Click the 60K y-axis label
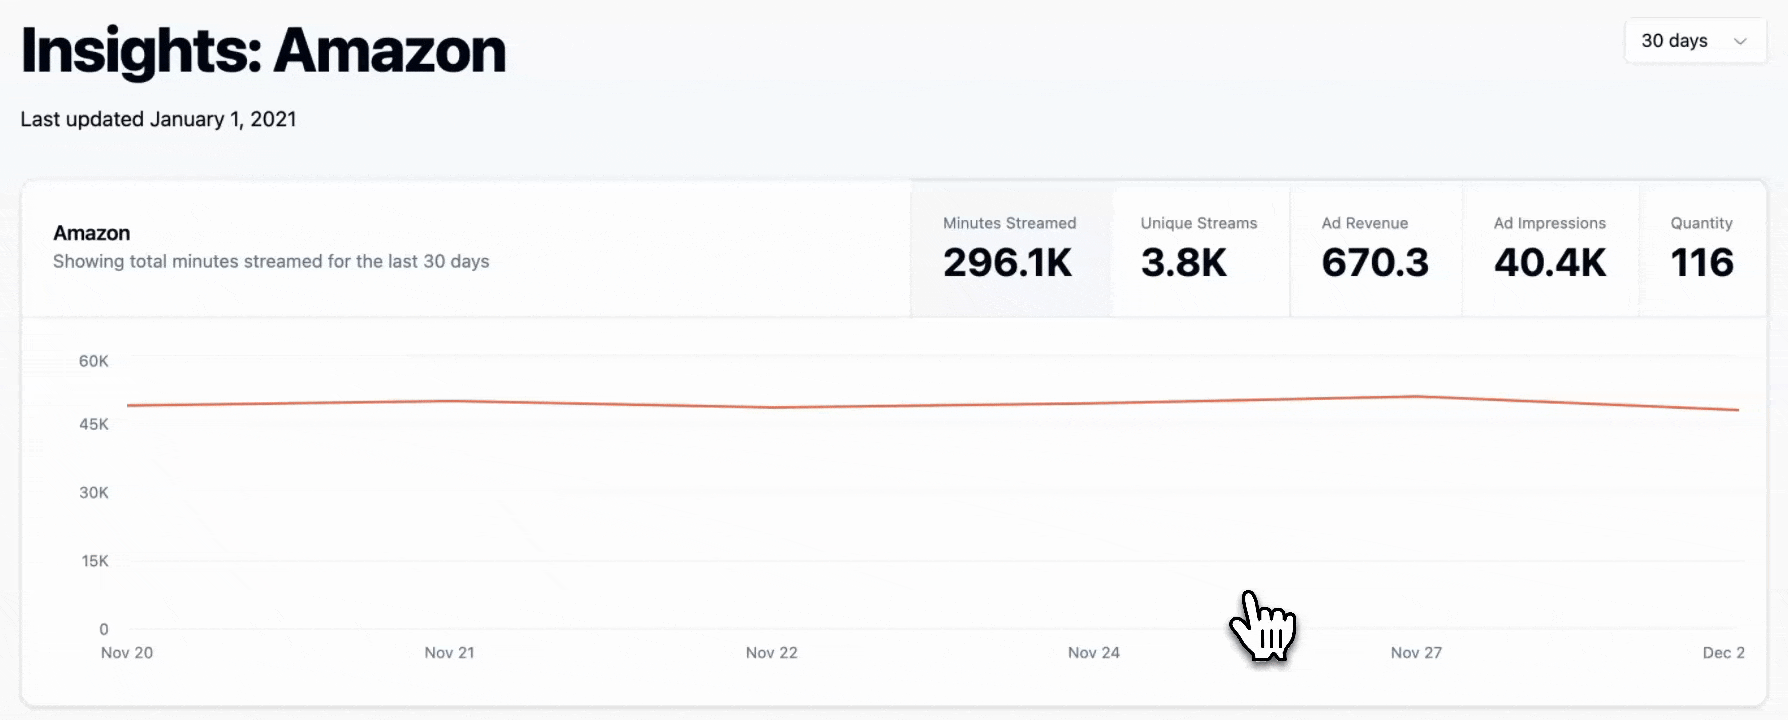 point(94,361)
